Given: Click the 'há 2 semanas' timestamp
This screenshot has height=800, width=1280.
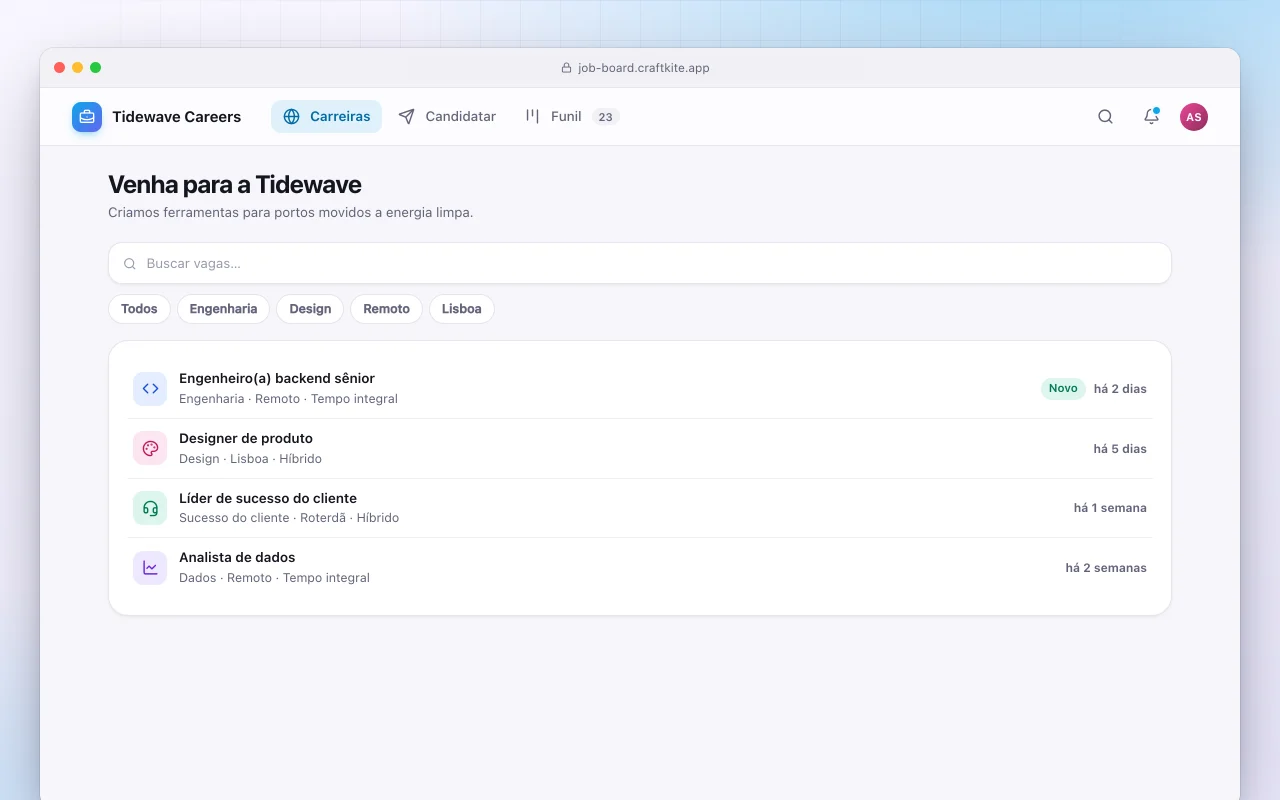Looking at the screenshot, I should click(x=1106, y=568).
